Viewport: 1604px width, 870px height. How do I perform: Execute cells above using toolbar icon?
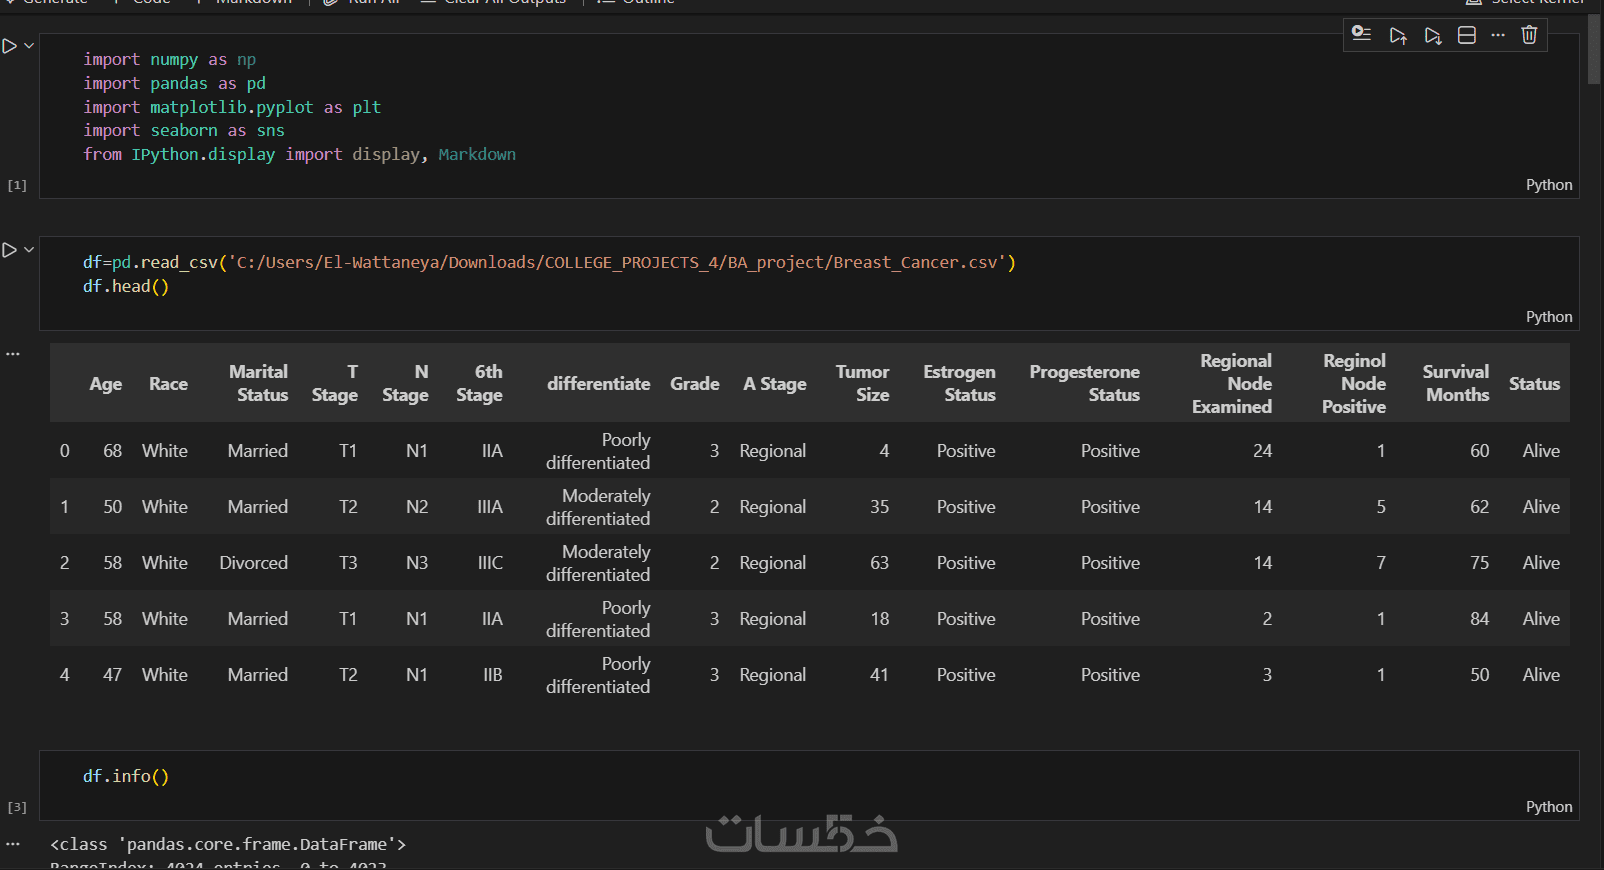pyautogui.click(x=1397, y=35)
